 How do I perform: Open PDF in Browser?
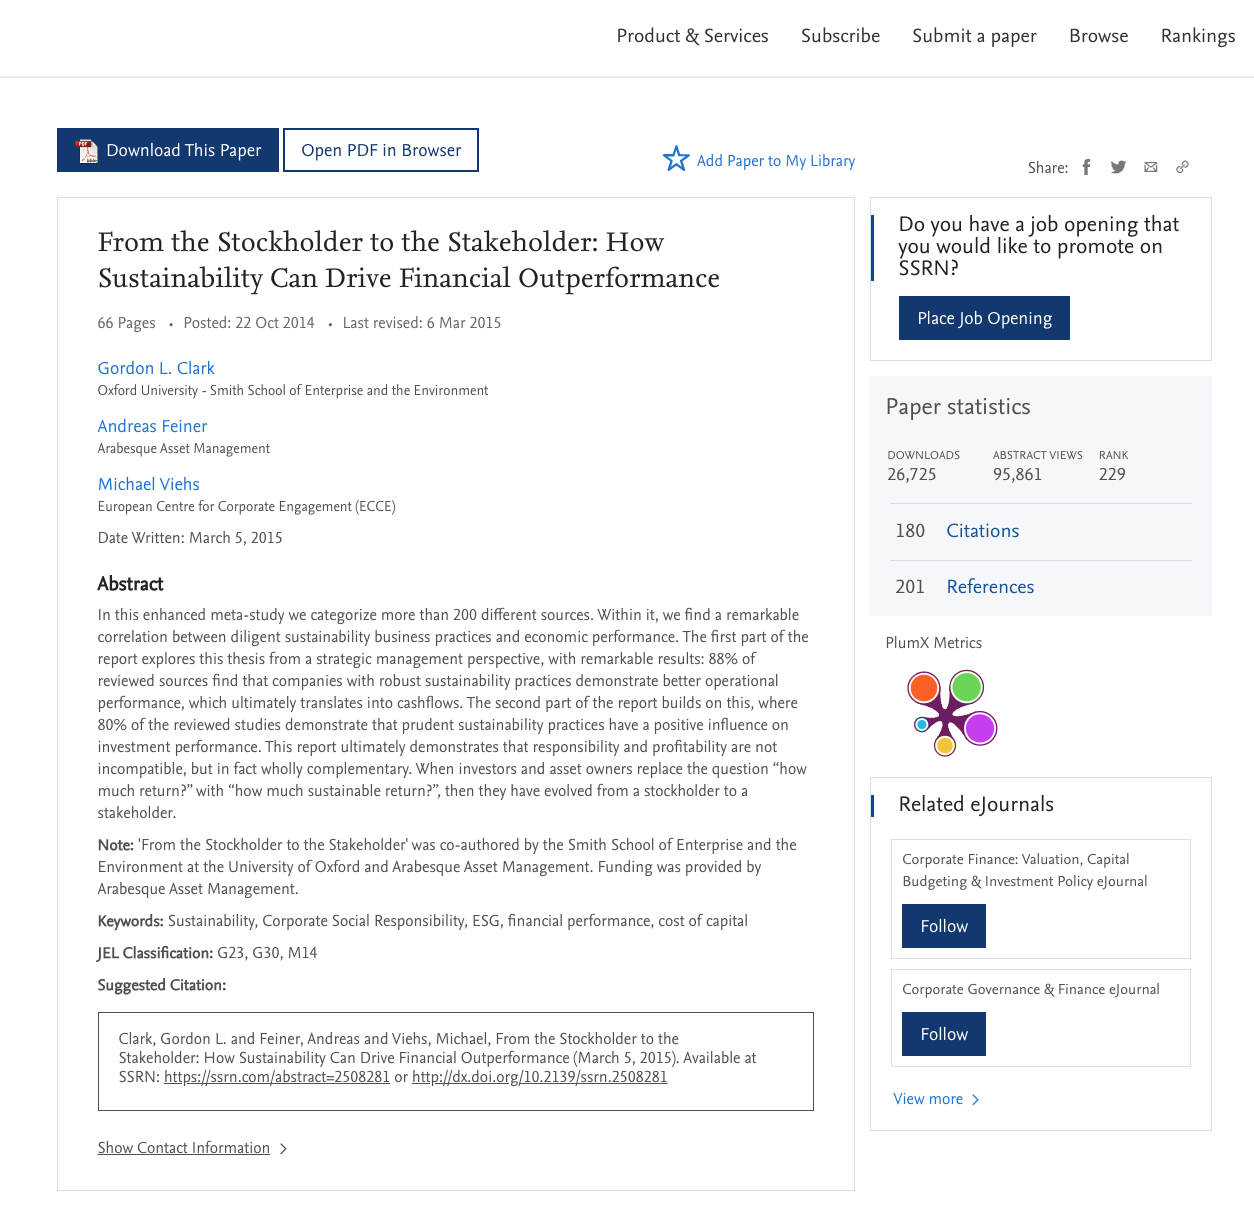(381, 150)
